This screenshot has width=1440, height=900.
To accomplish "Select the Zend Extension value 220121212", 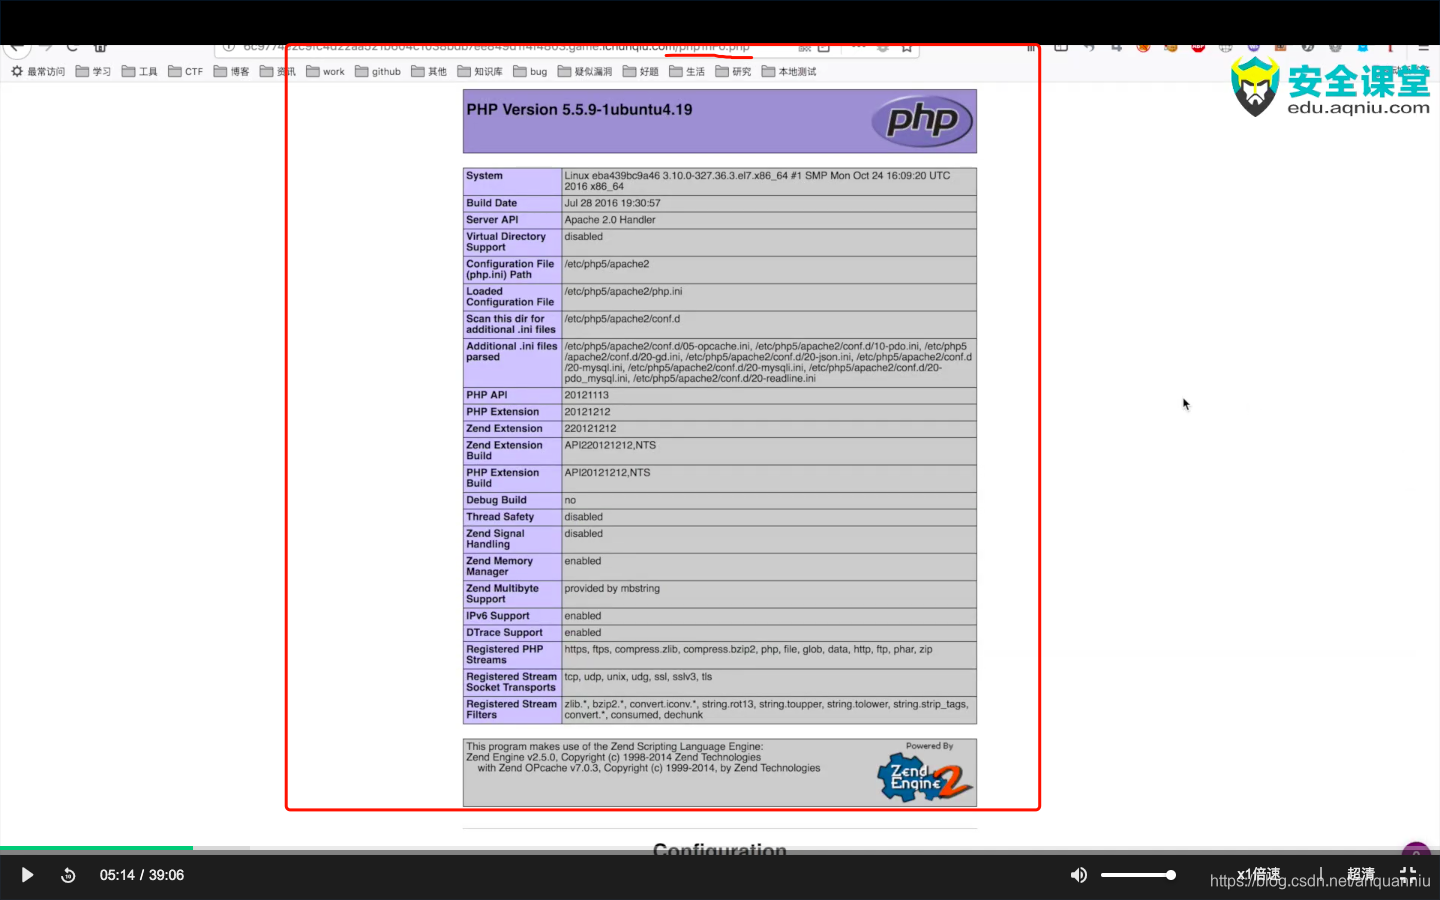I will point(590,429).
